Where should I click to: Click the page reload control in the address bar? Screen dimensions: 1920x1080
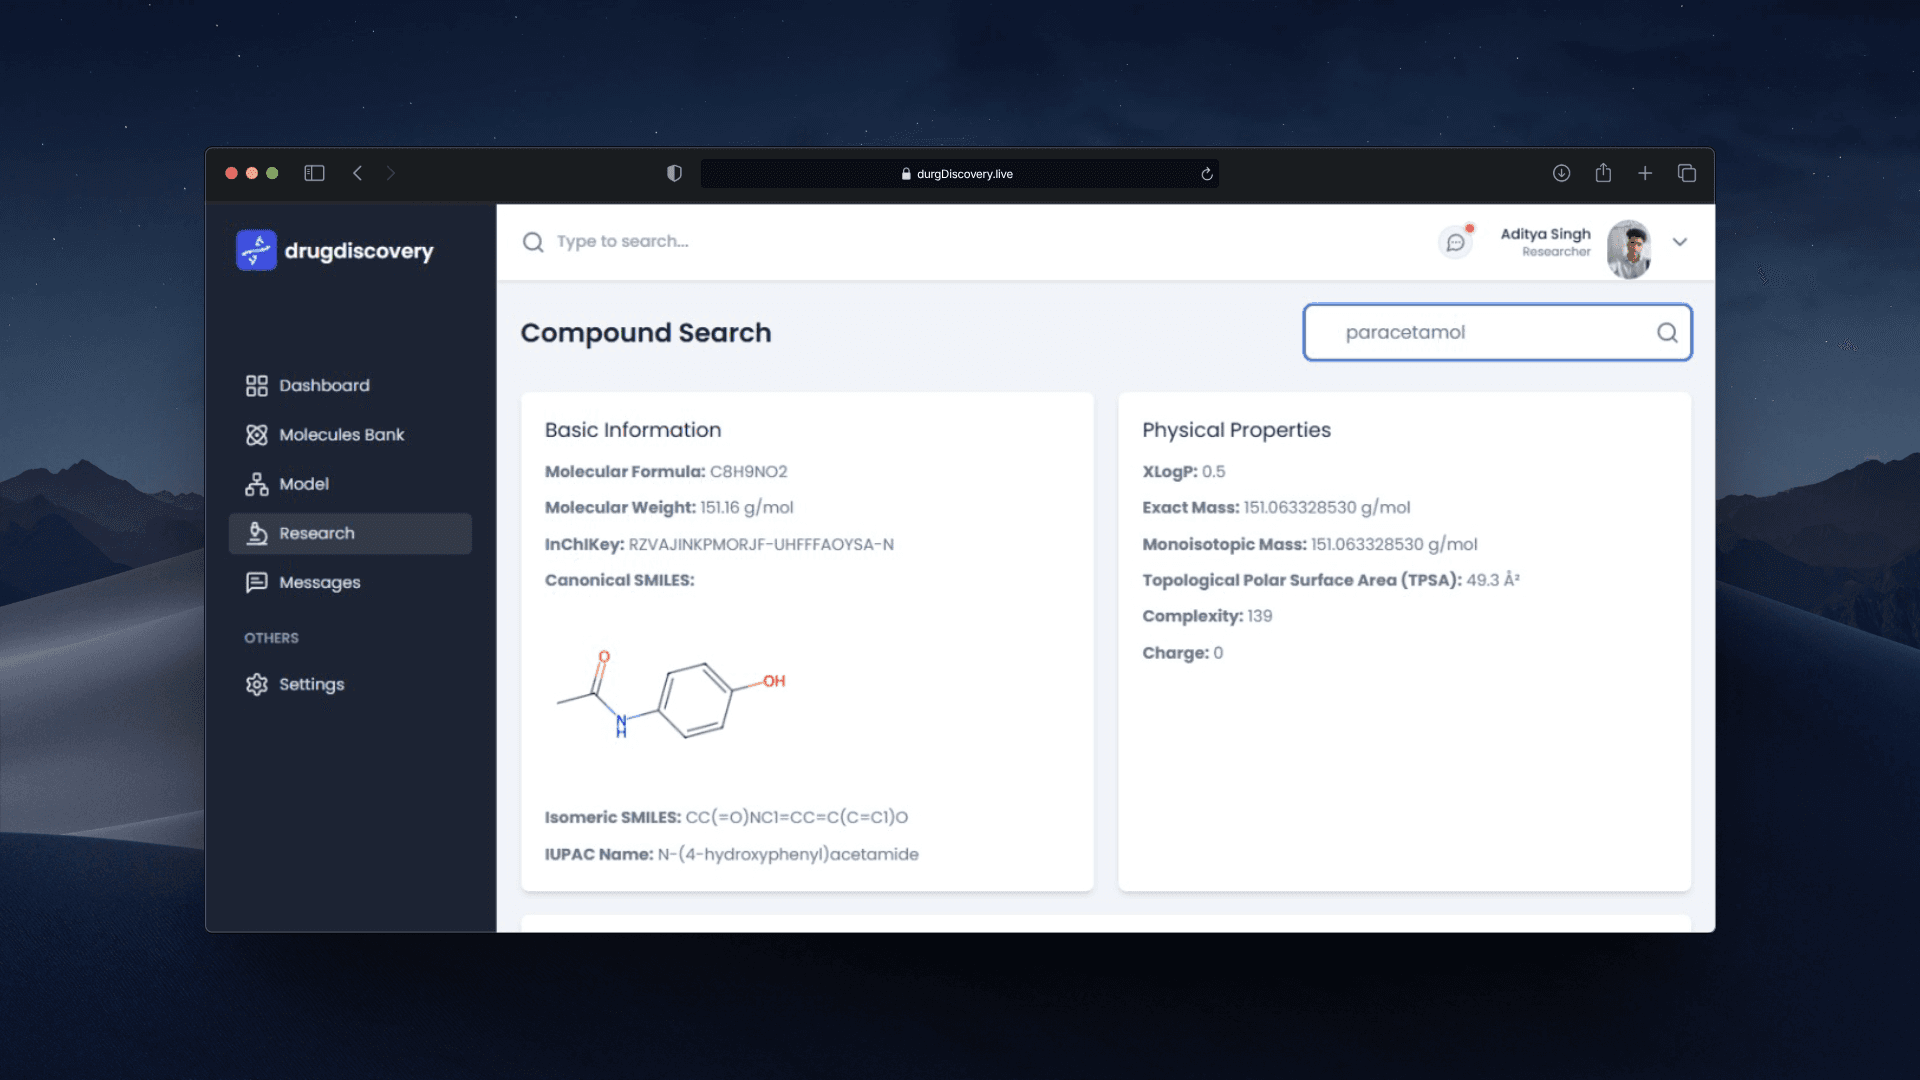(1207, 173)
